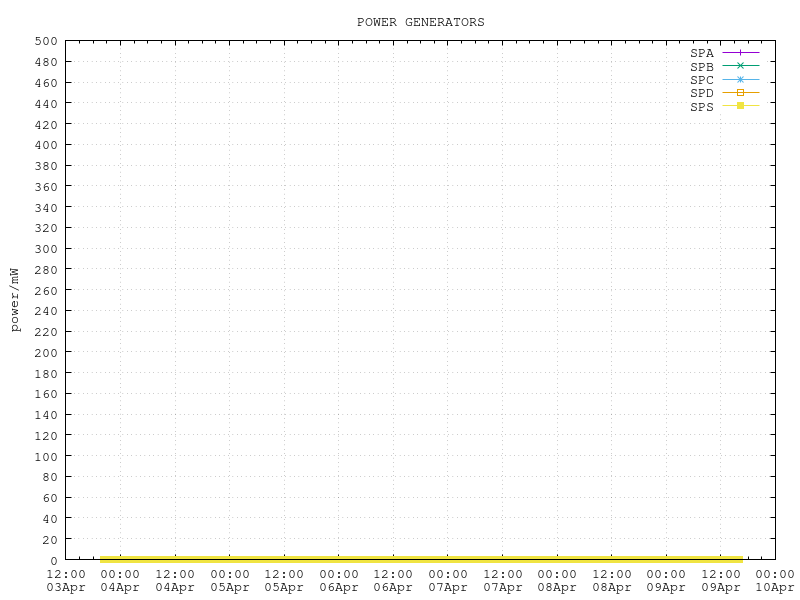Image resolution: width=800 pixels, height=600 pixels.
Task: Click the SPA legend plus marker
Action: tap(741, 52)
